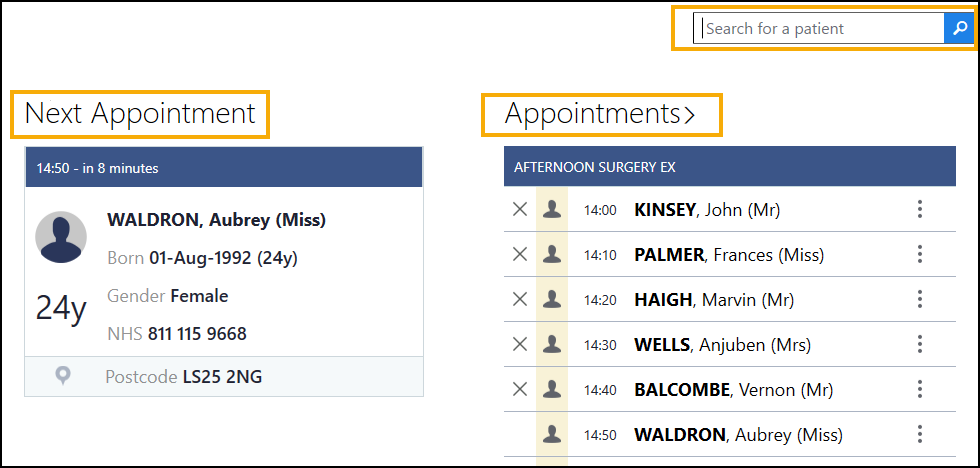Click into the Search for a patient field
The height and width of the screenshot is (468, 980).
[x=820, y=28]
